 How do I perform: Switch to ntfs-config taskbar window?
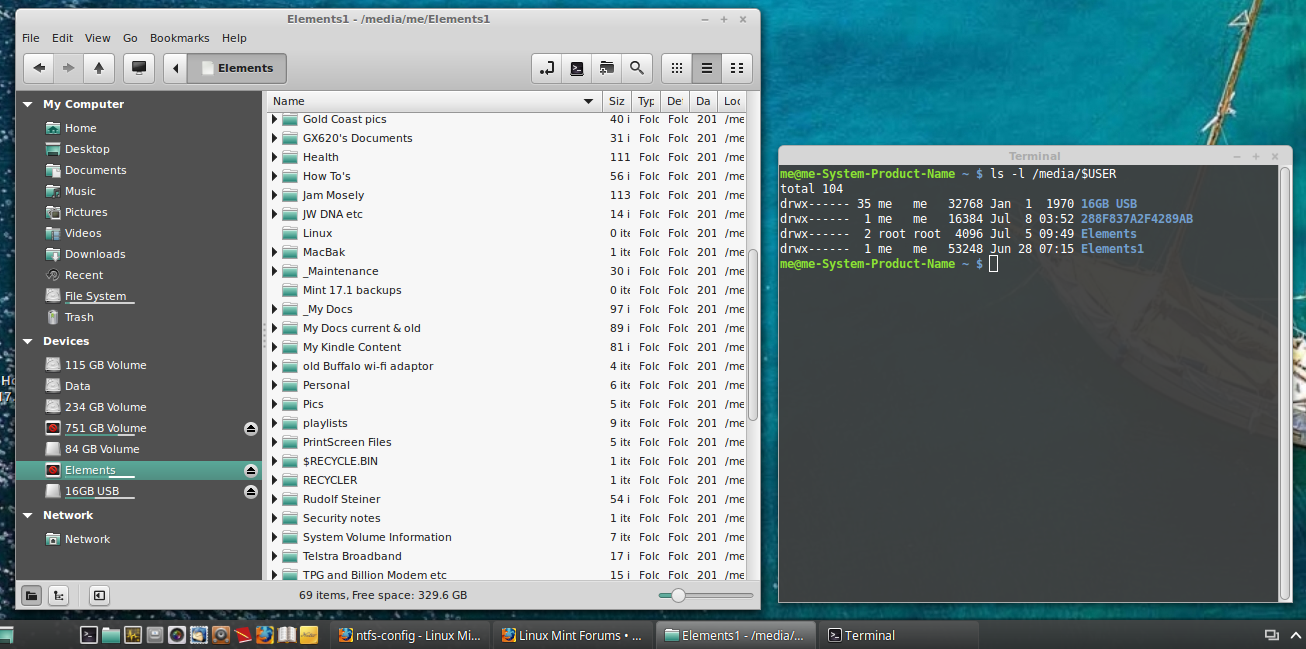tap(410, 635)
